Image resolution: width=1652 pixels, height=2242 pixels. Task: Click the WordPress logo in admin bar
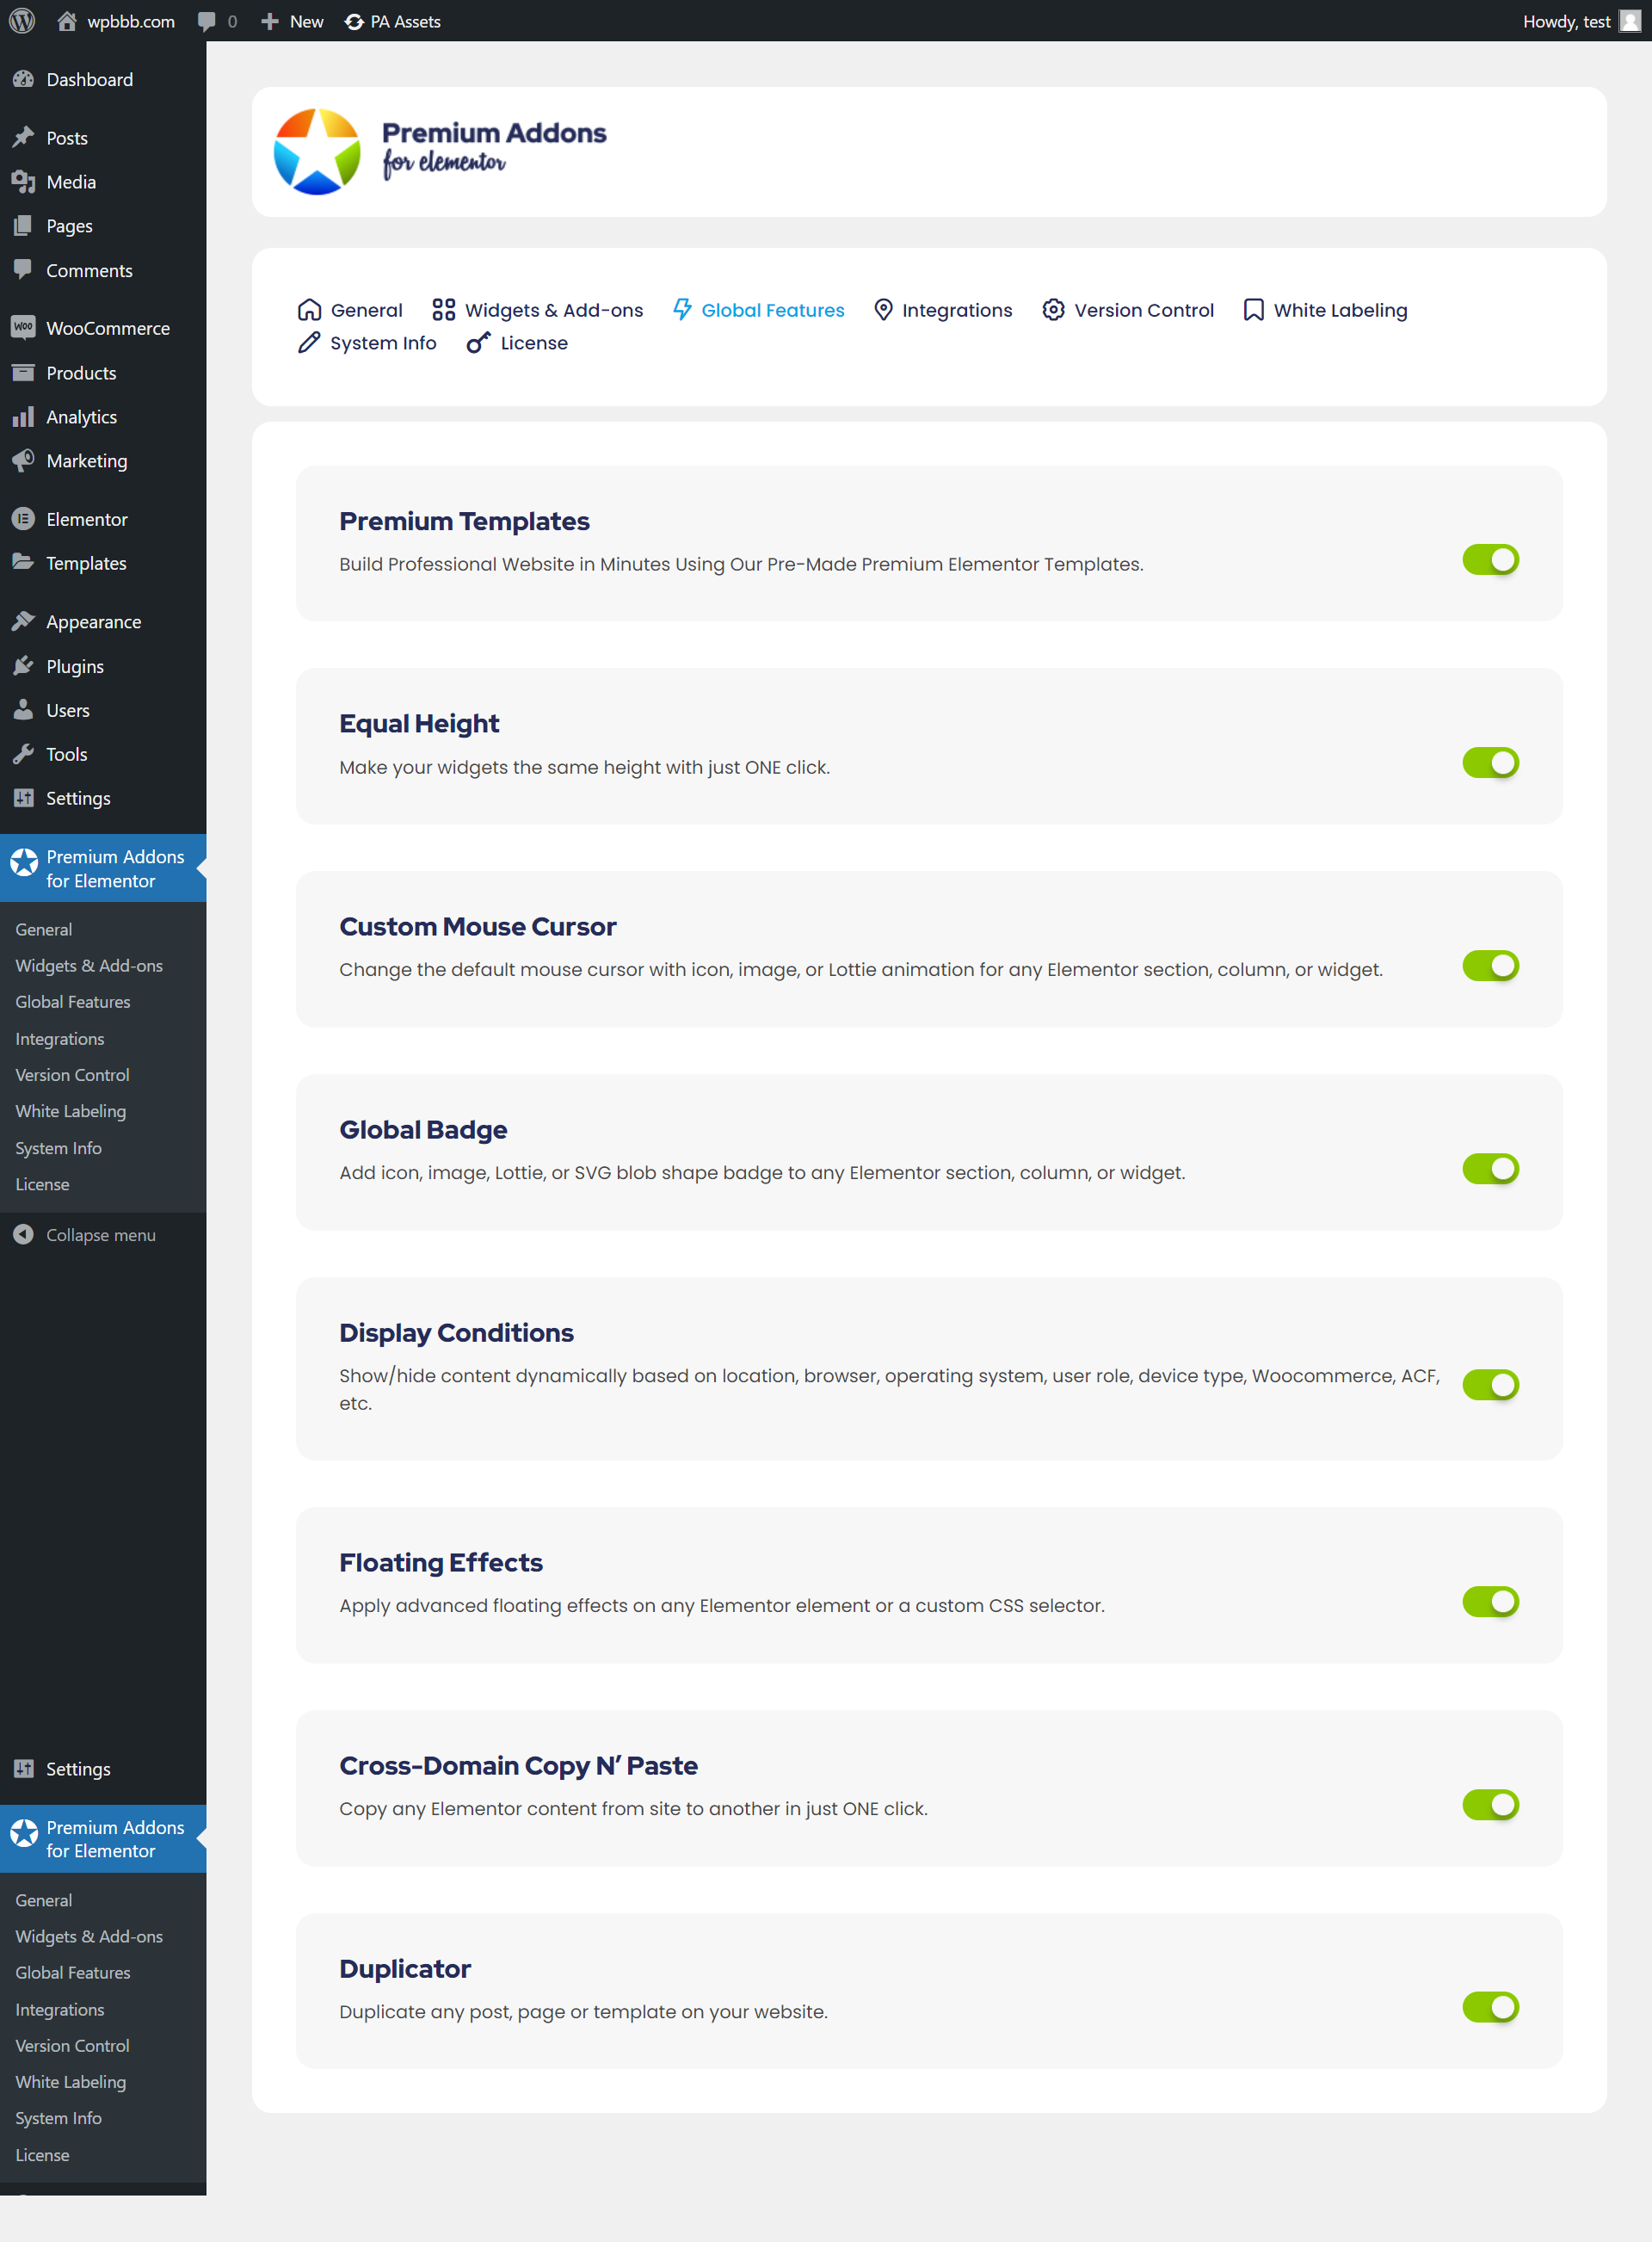(x=22, y=21)
